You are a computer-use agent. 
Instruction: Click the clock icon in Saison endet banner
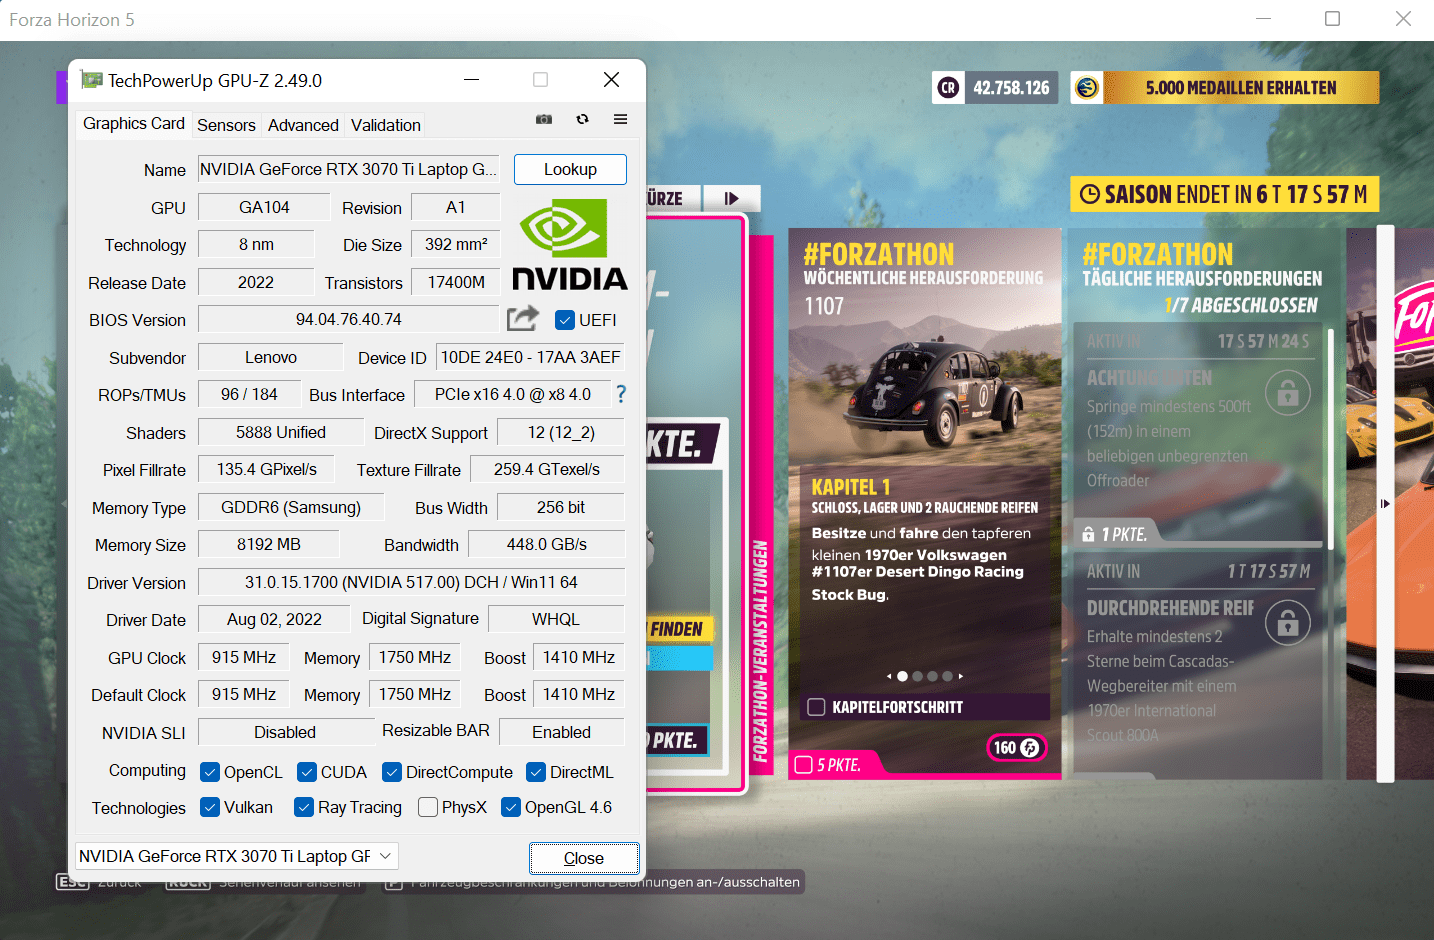tap(1089, 194)
